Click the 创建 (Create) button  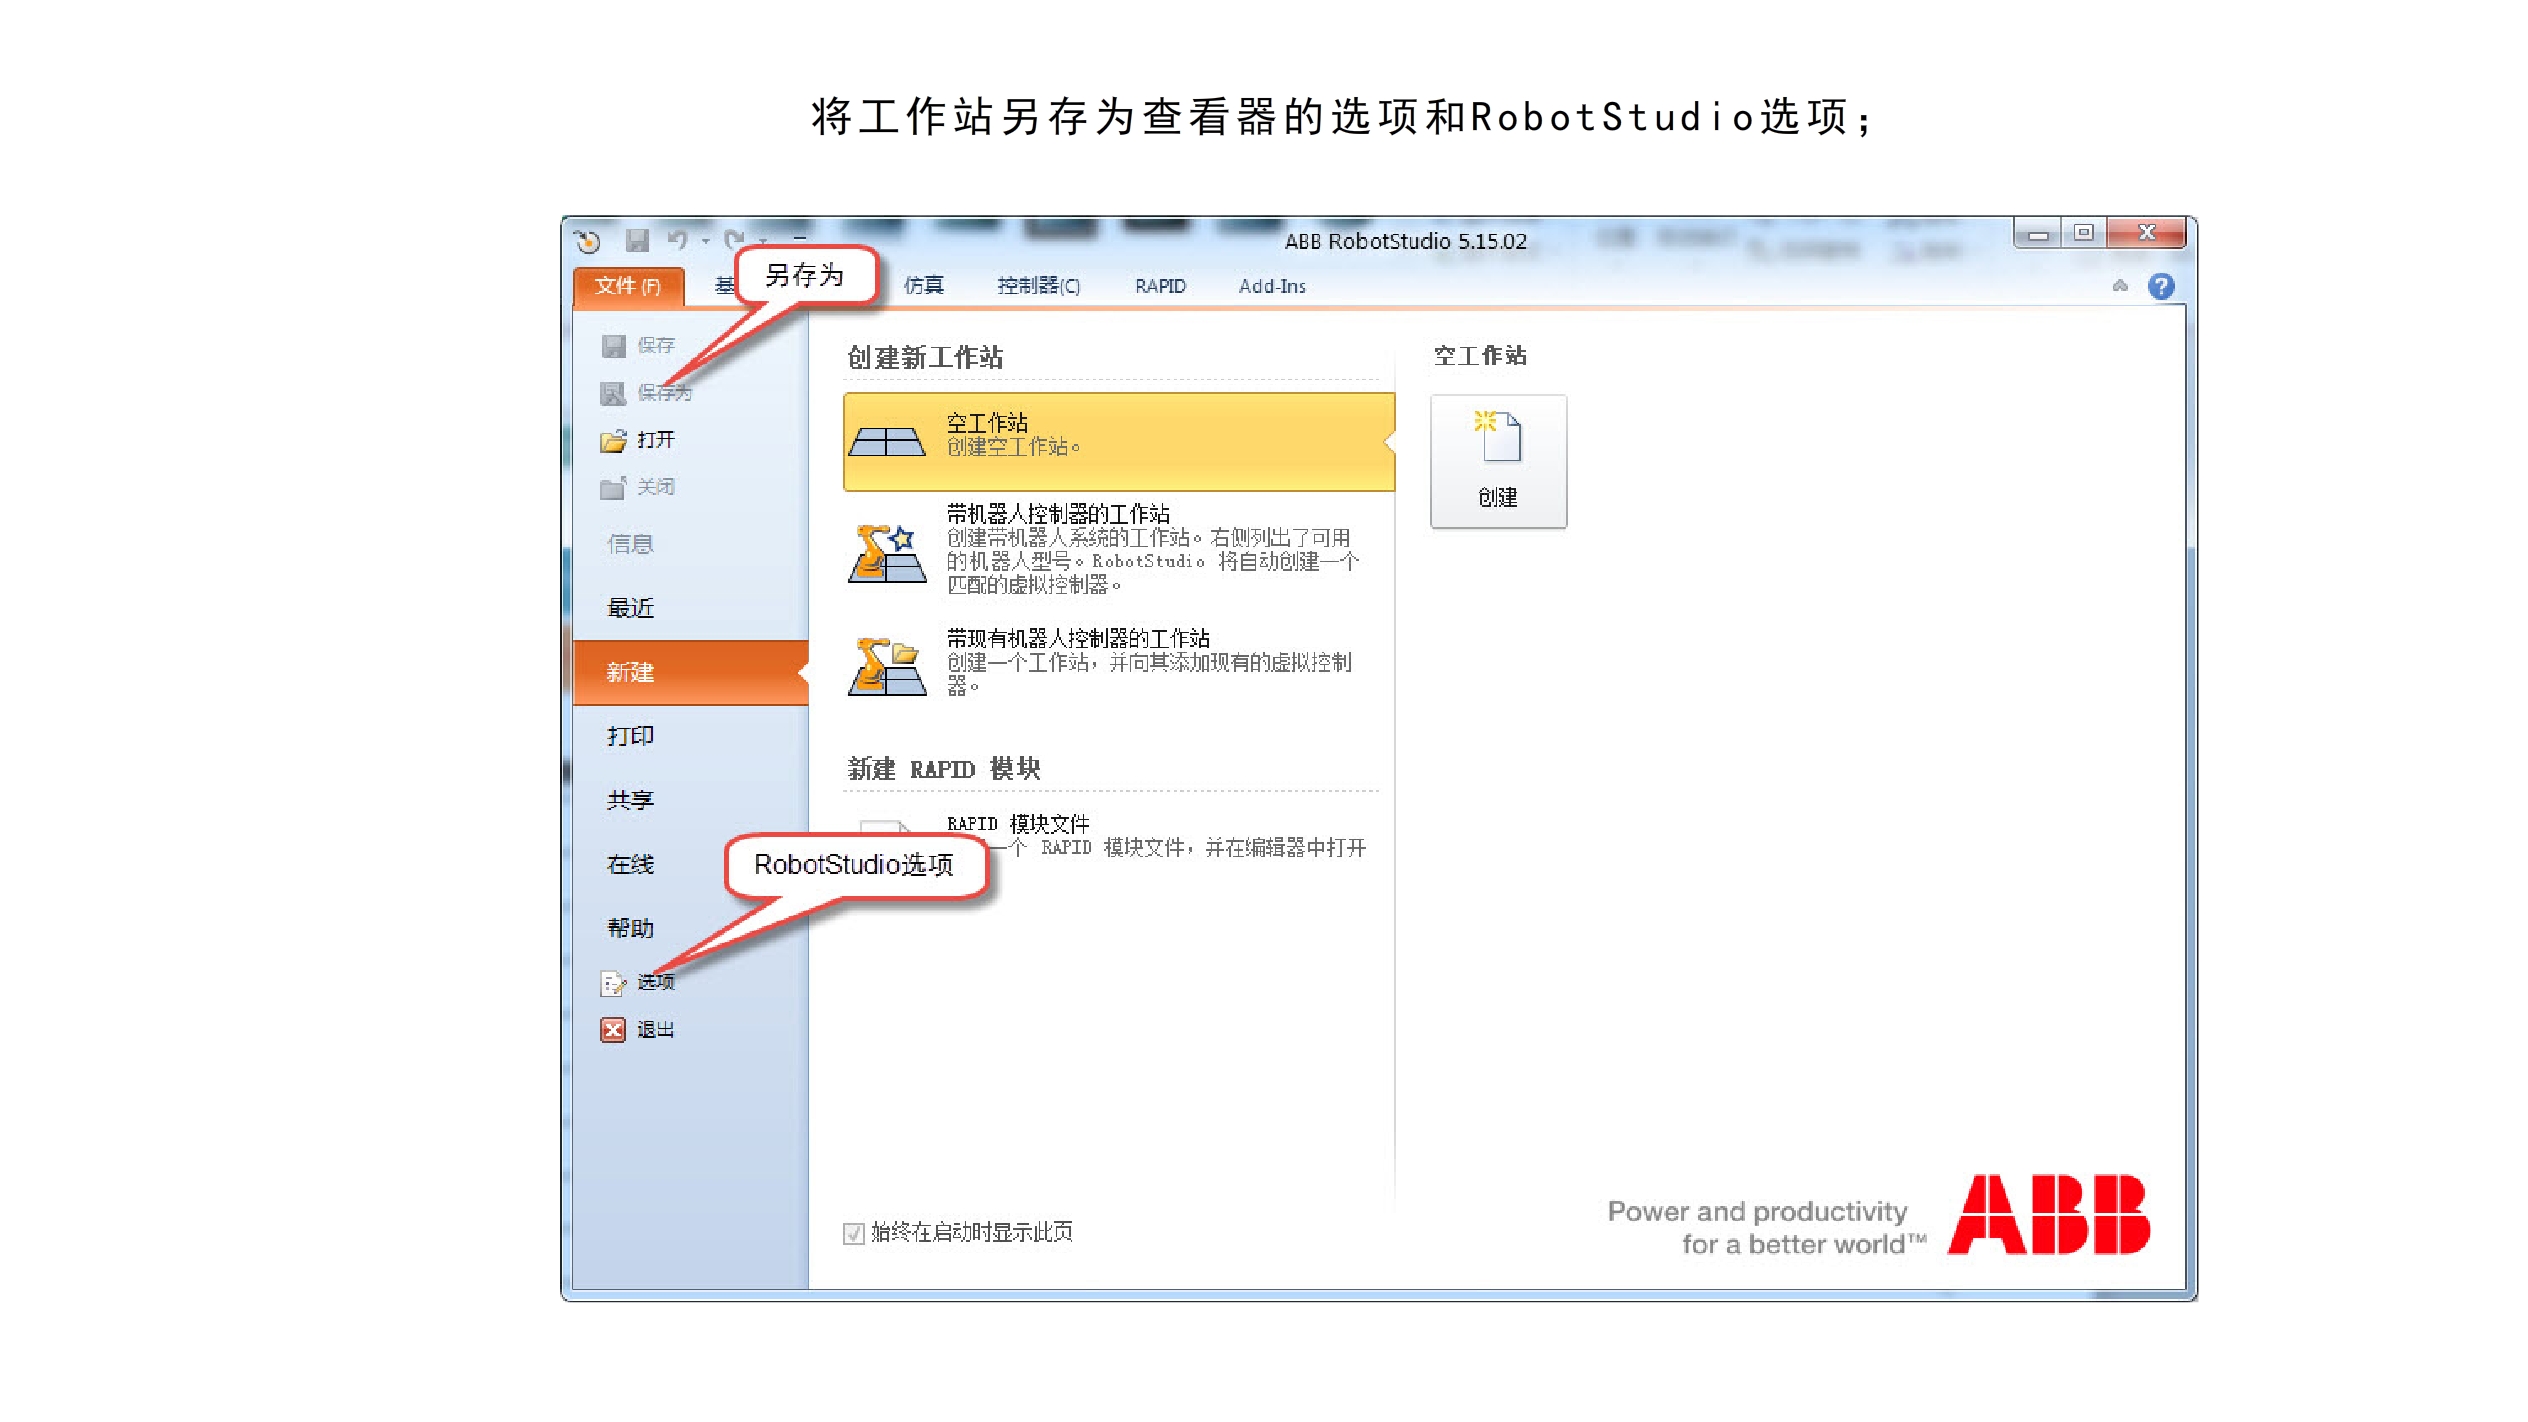coord(1497,461)
